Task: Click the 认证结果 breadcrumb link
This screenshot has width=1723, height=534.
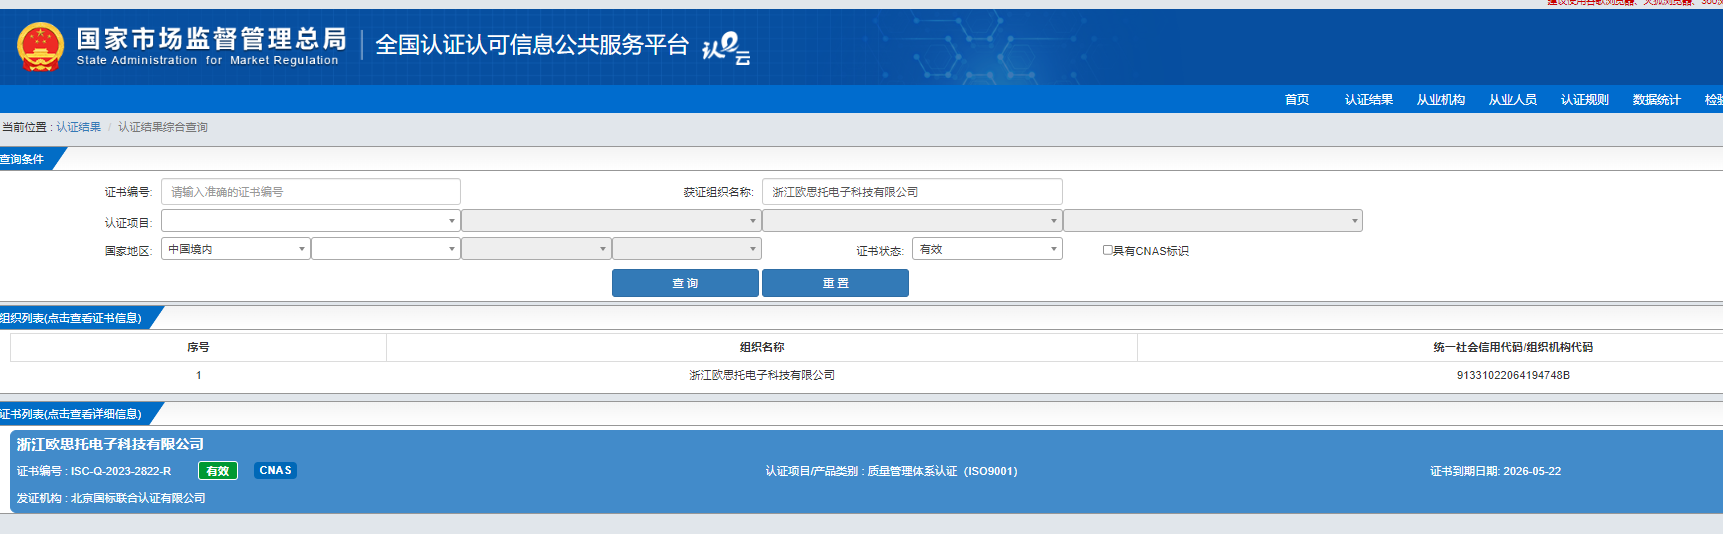Action: (78, 127)
